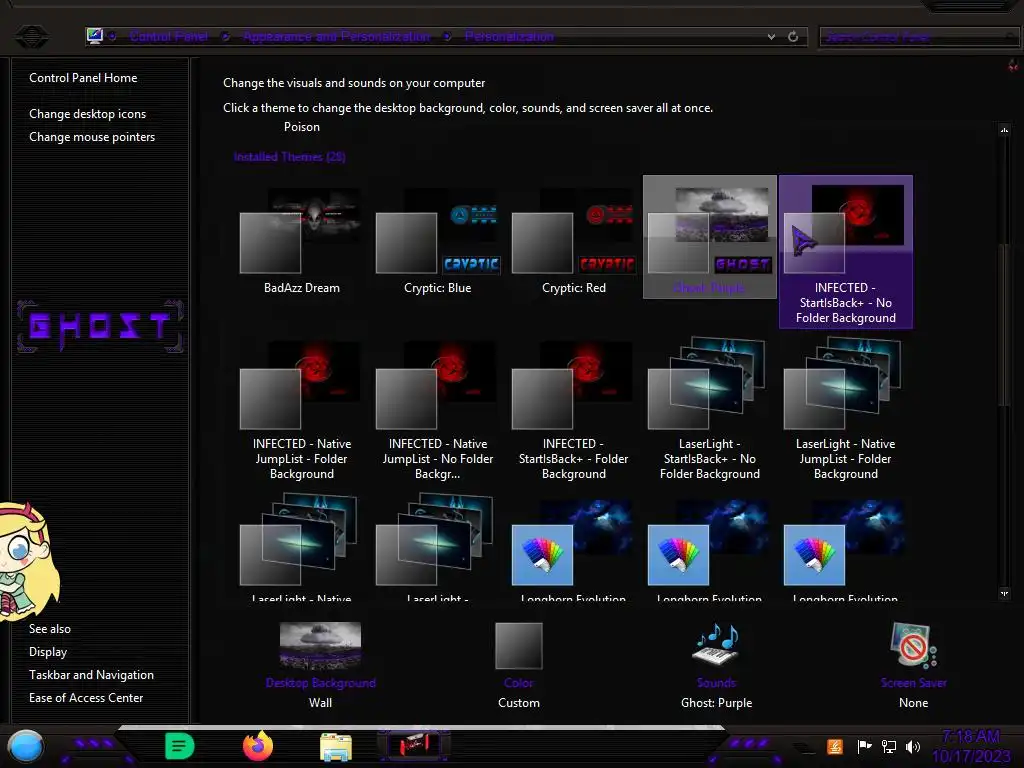
Task: Click the control panel icon in address bar
Action: (x=95, y=36)
